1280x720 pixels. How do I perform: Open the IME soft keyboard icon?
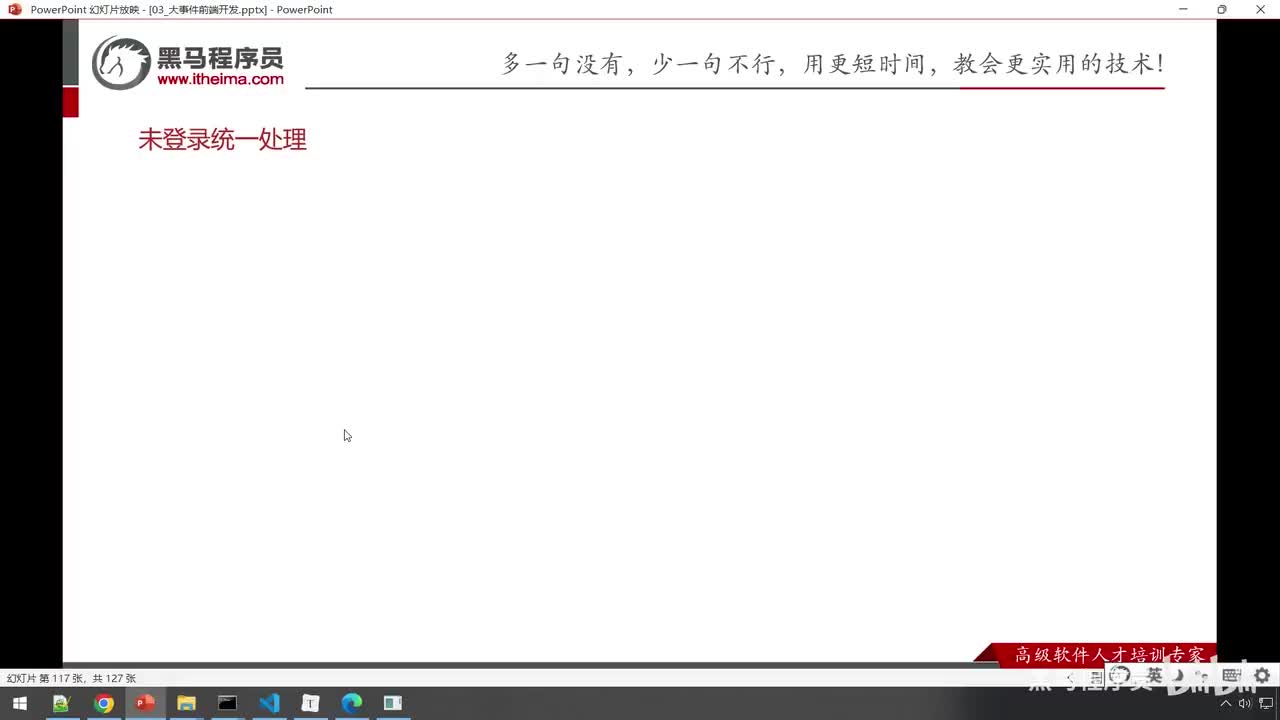point(1232,677)
